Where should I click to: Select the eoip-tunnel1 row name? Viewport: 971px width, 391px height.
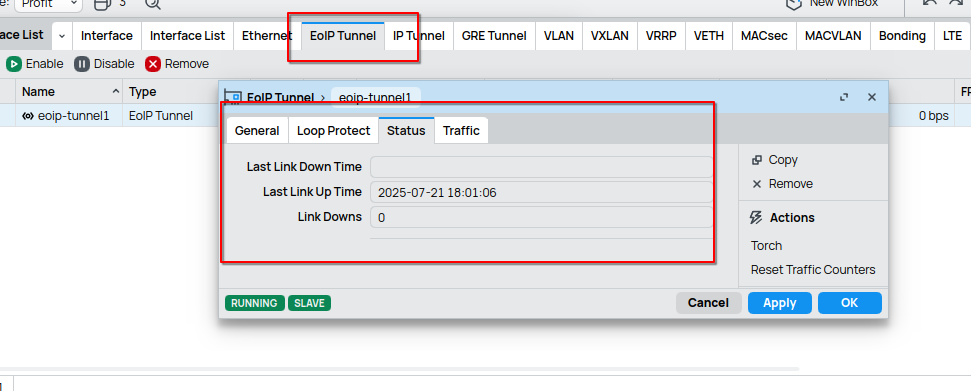(74, 116)
